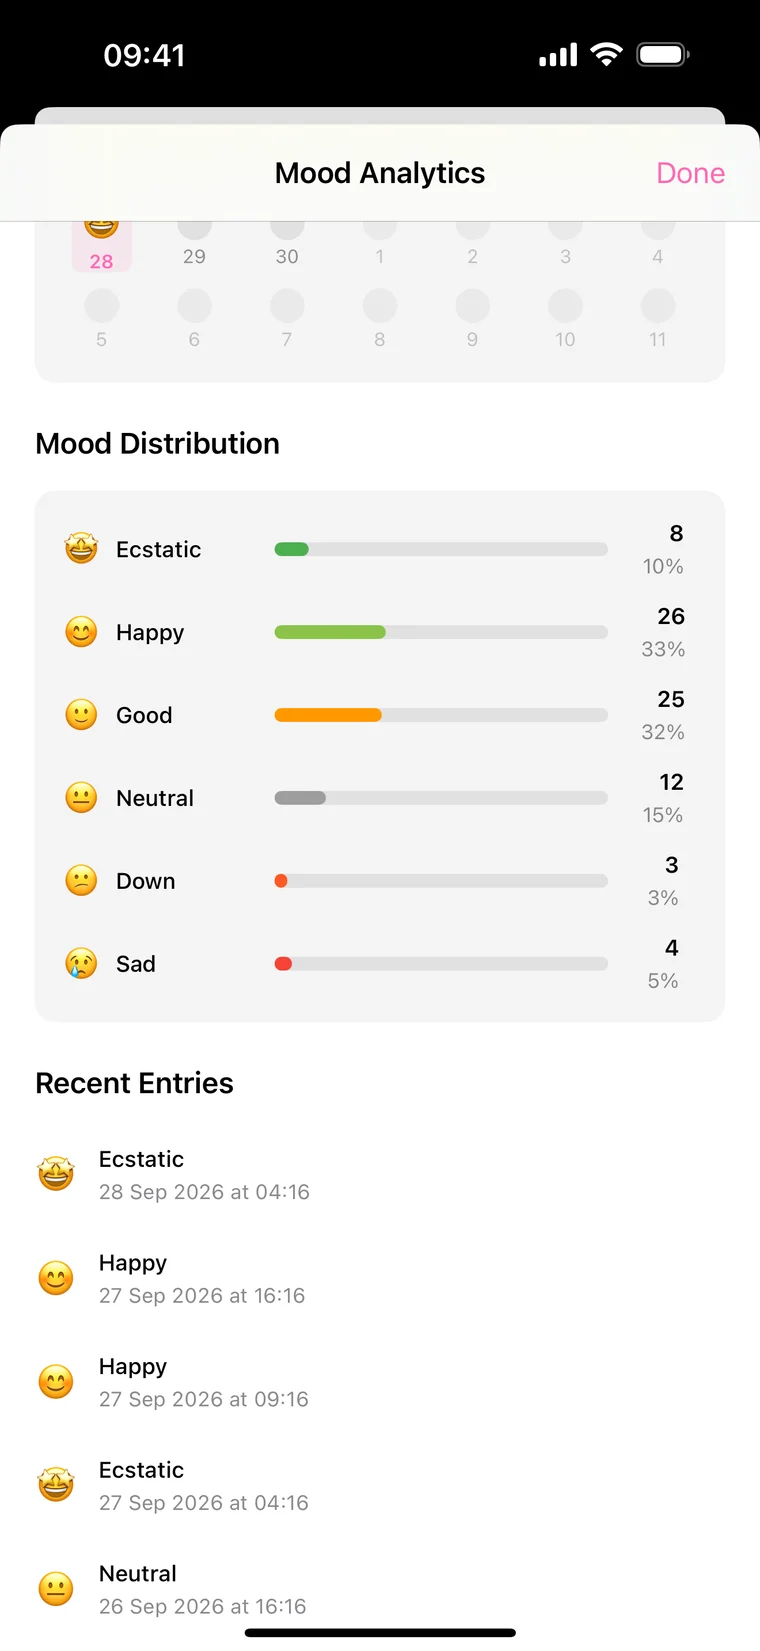Tap the Happy emoji in Mood Distribution
The width and height of the screenshot is (760, 1651).
coord(81,632)
